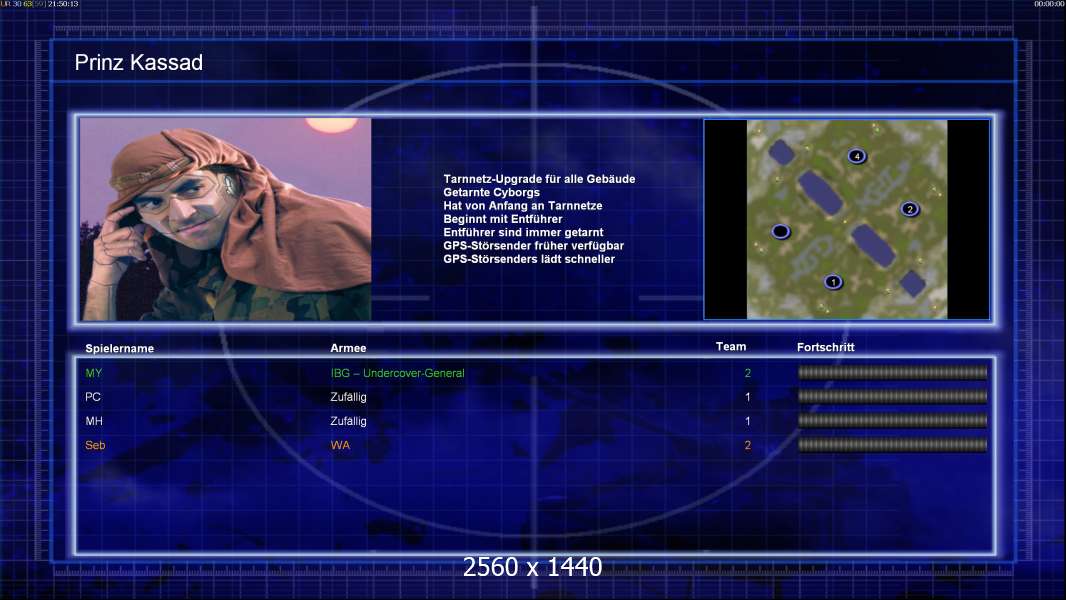
Task: Click the unnumbered start position marker on map
Action: [780, 232]
